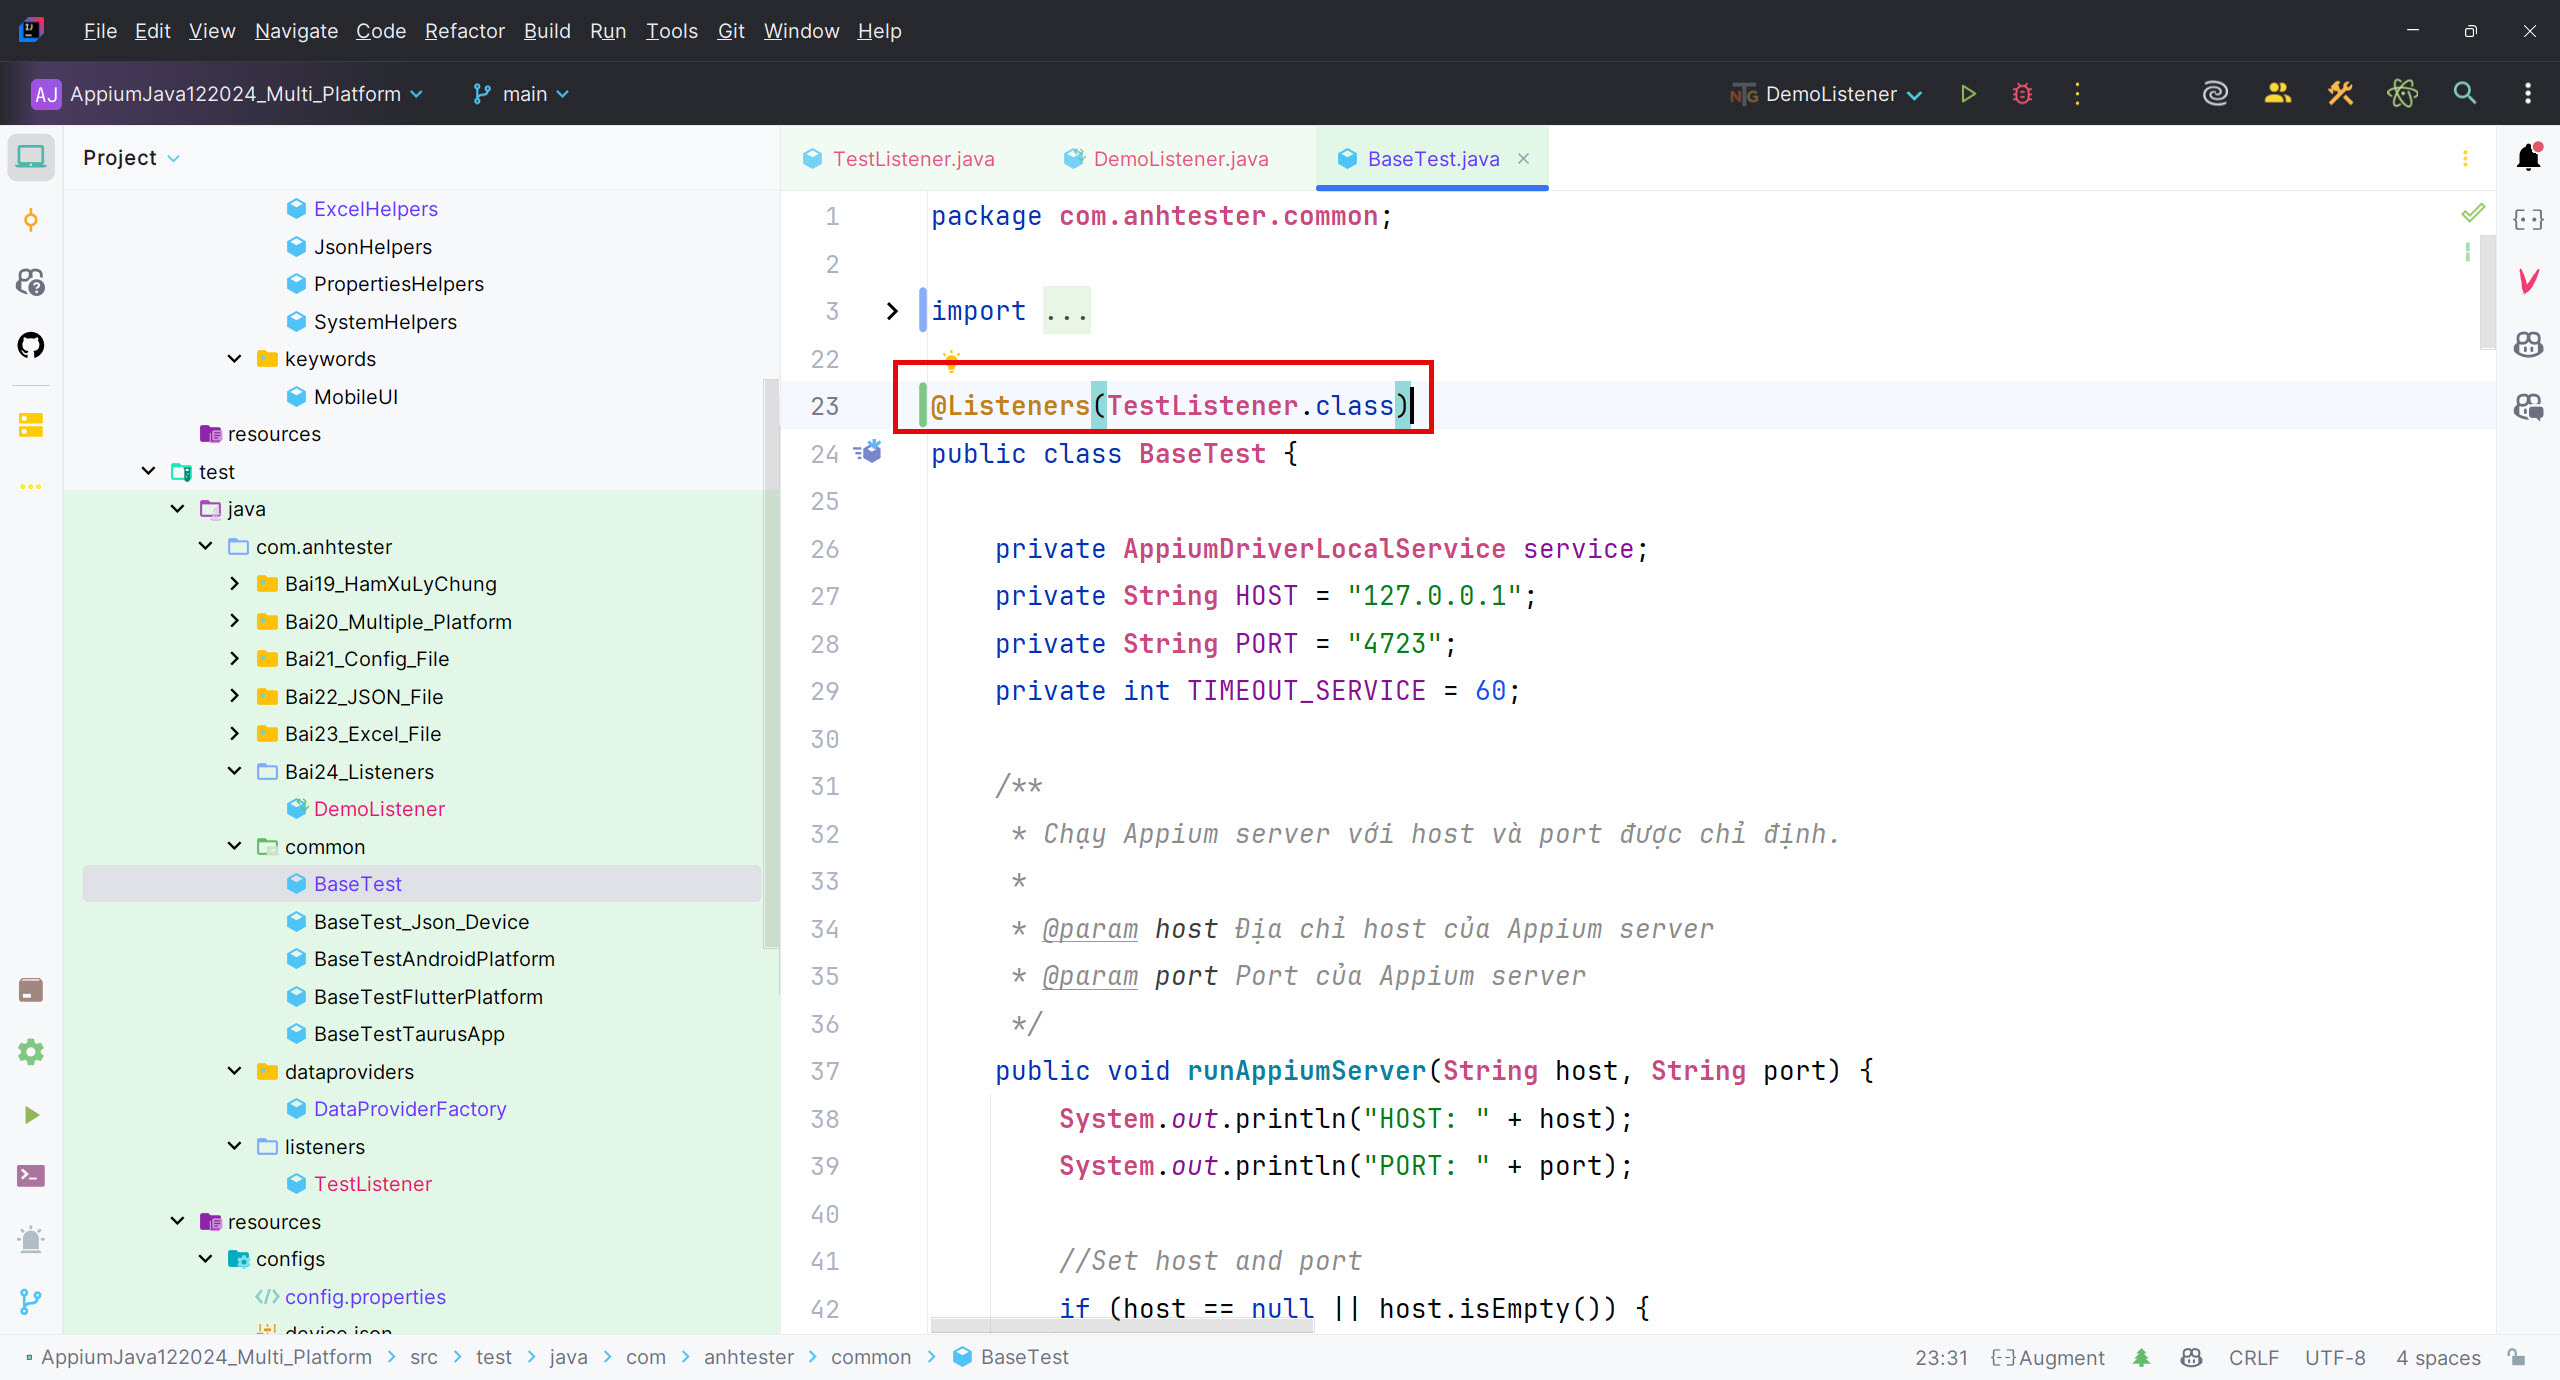Expand the folded import block
The height and width of the screenshot is (1380, 2560).
click(892, 311)
